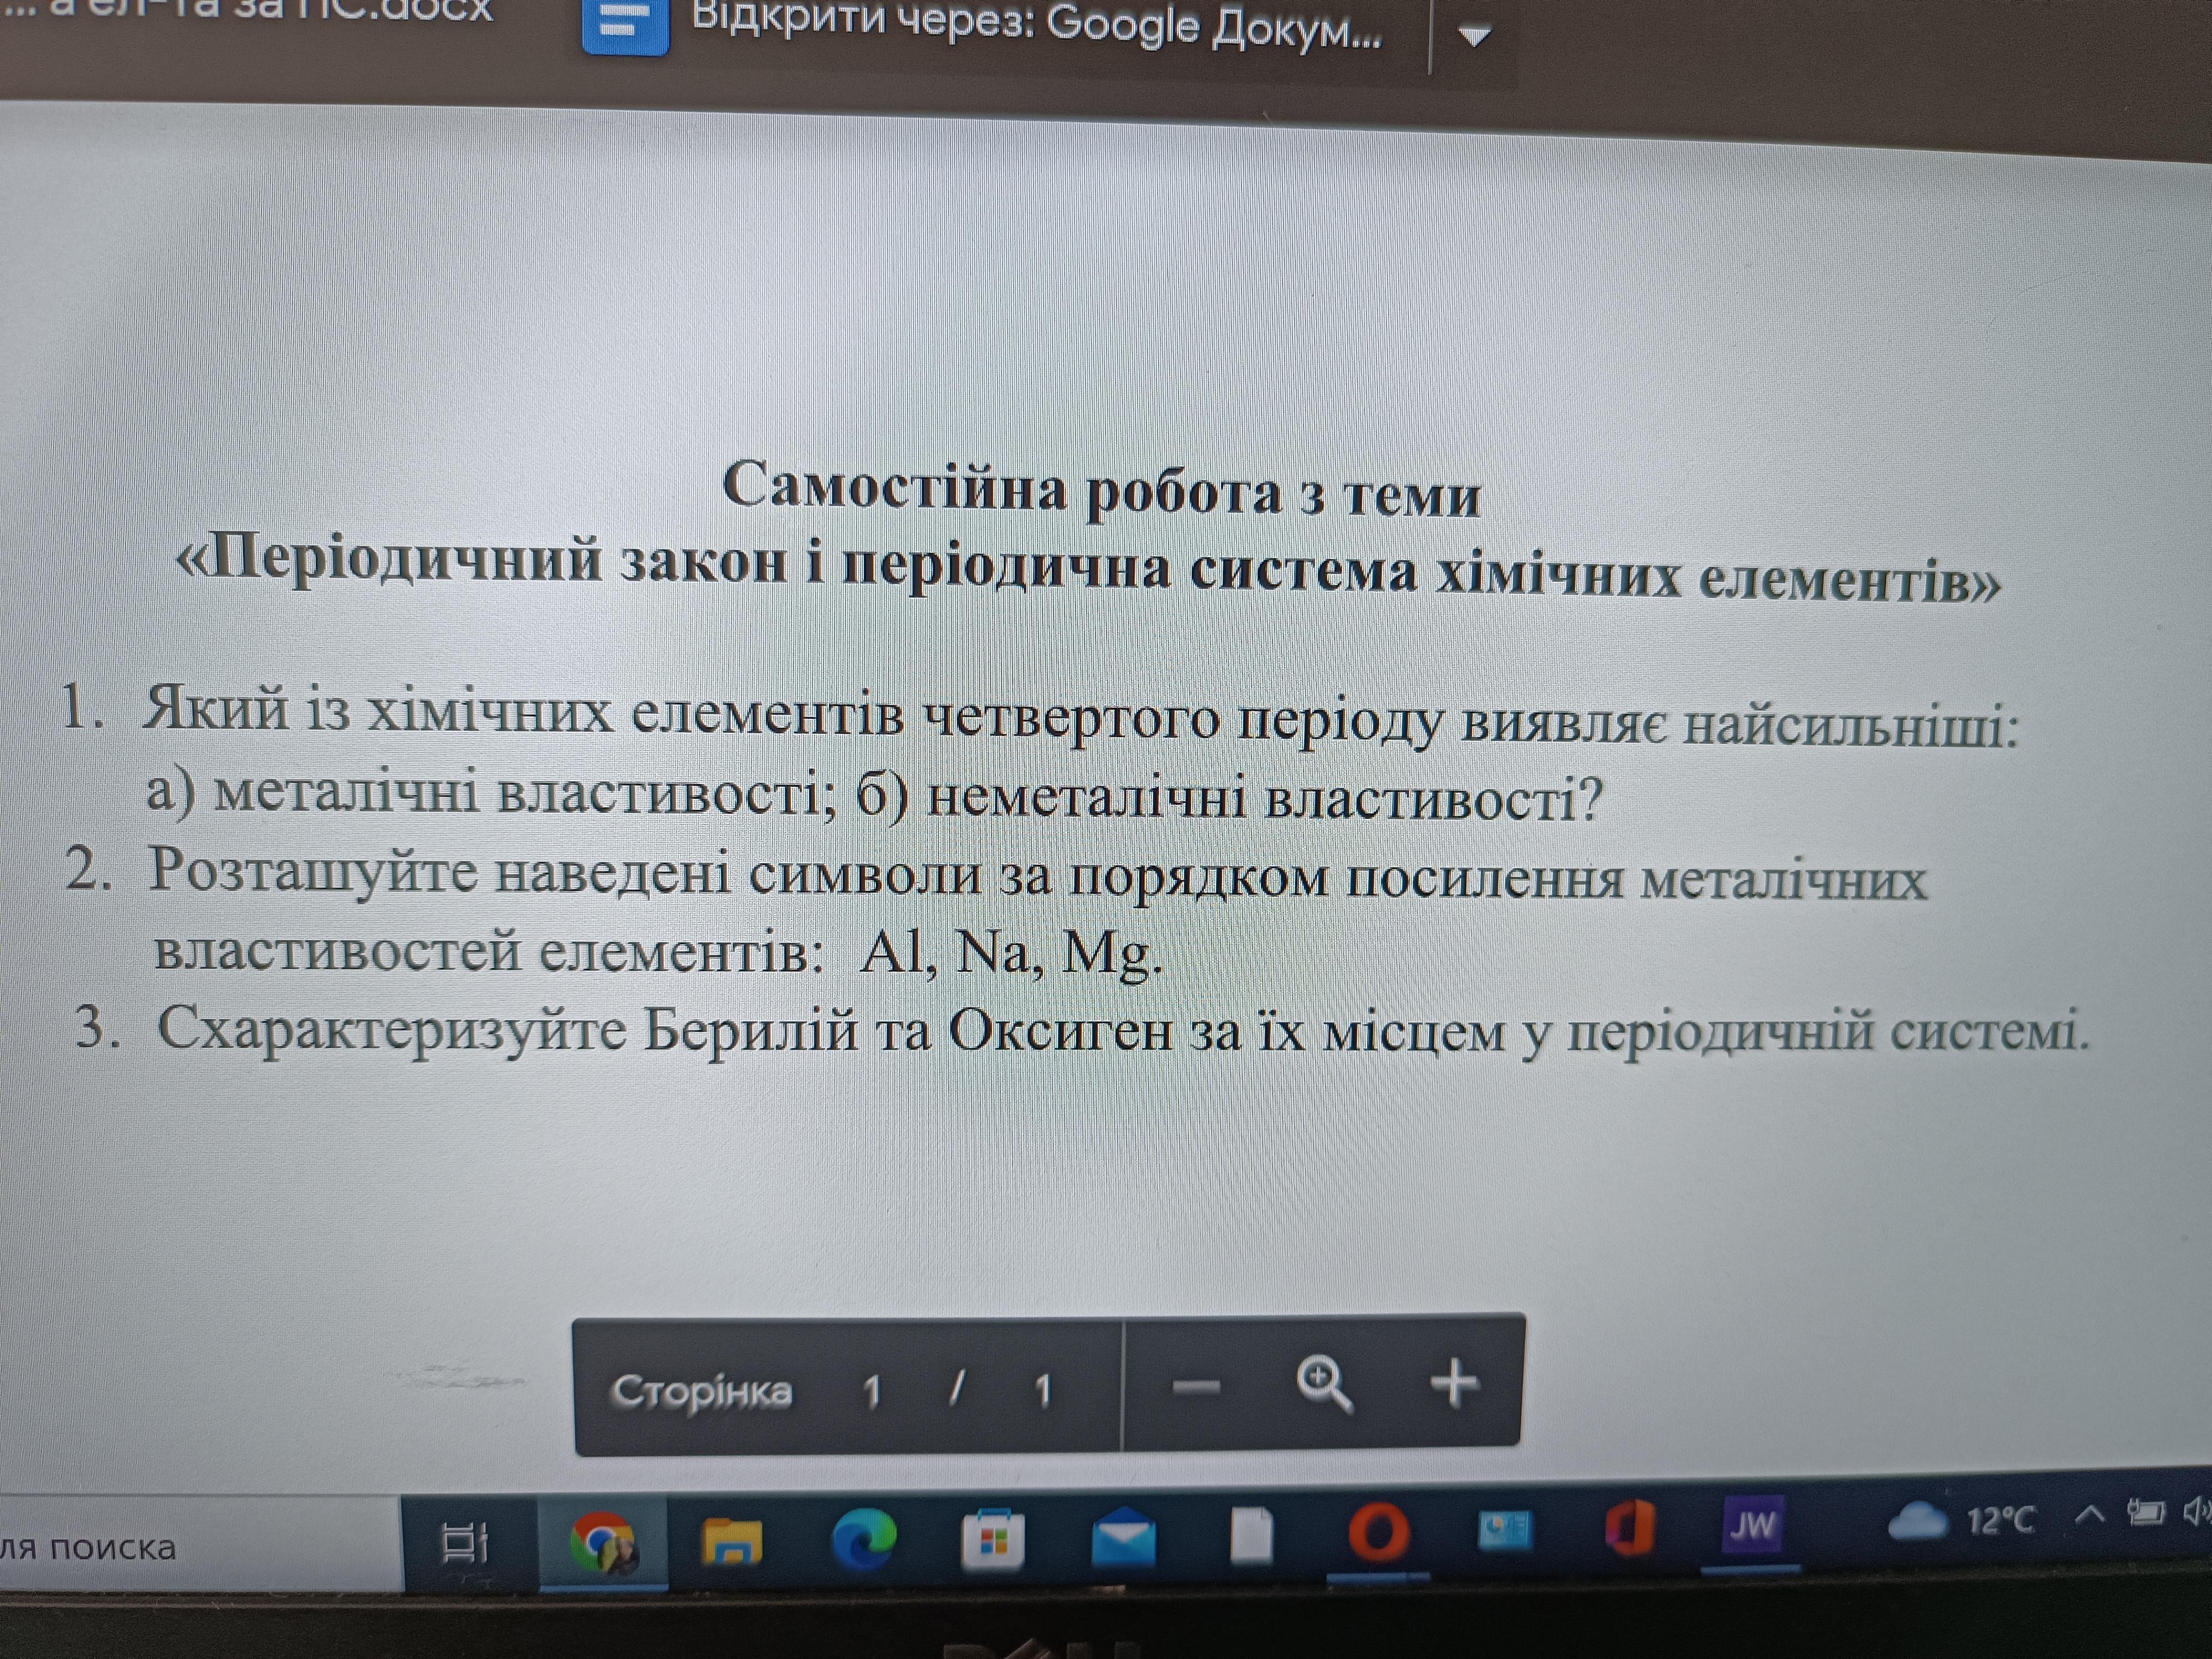The image size is (2212, 1659).
Task: Launch Microsoft Edge from the taskbar
Action: [x=864, y=1540]
